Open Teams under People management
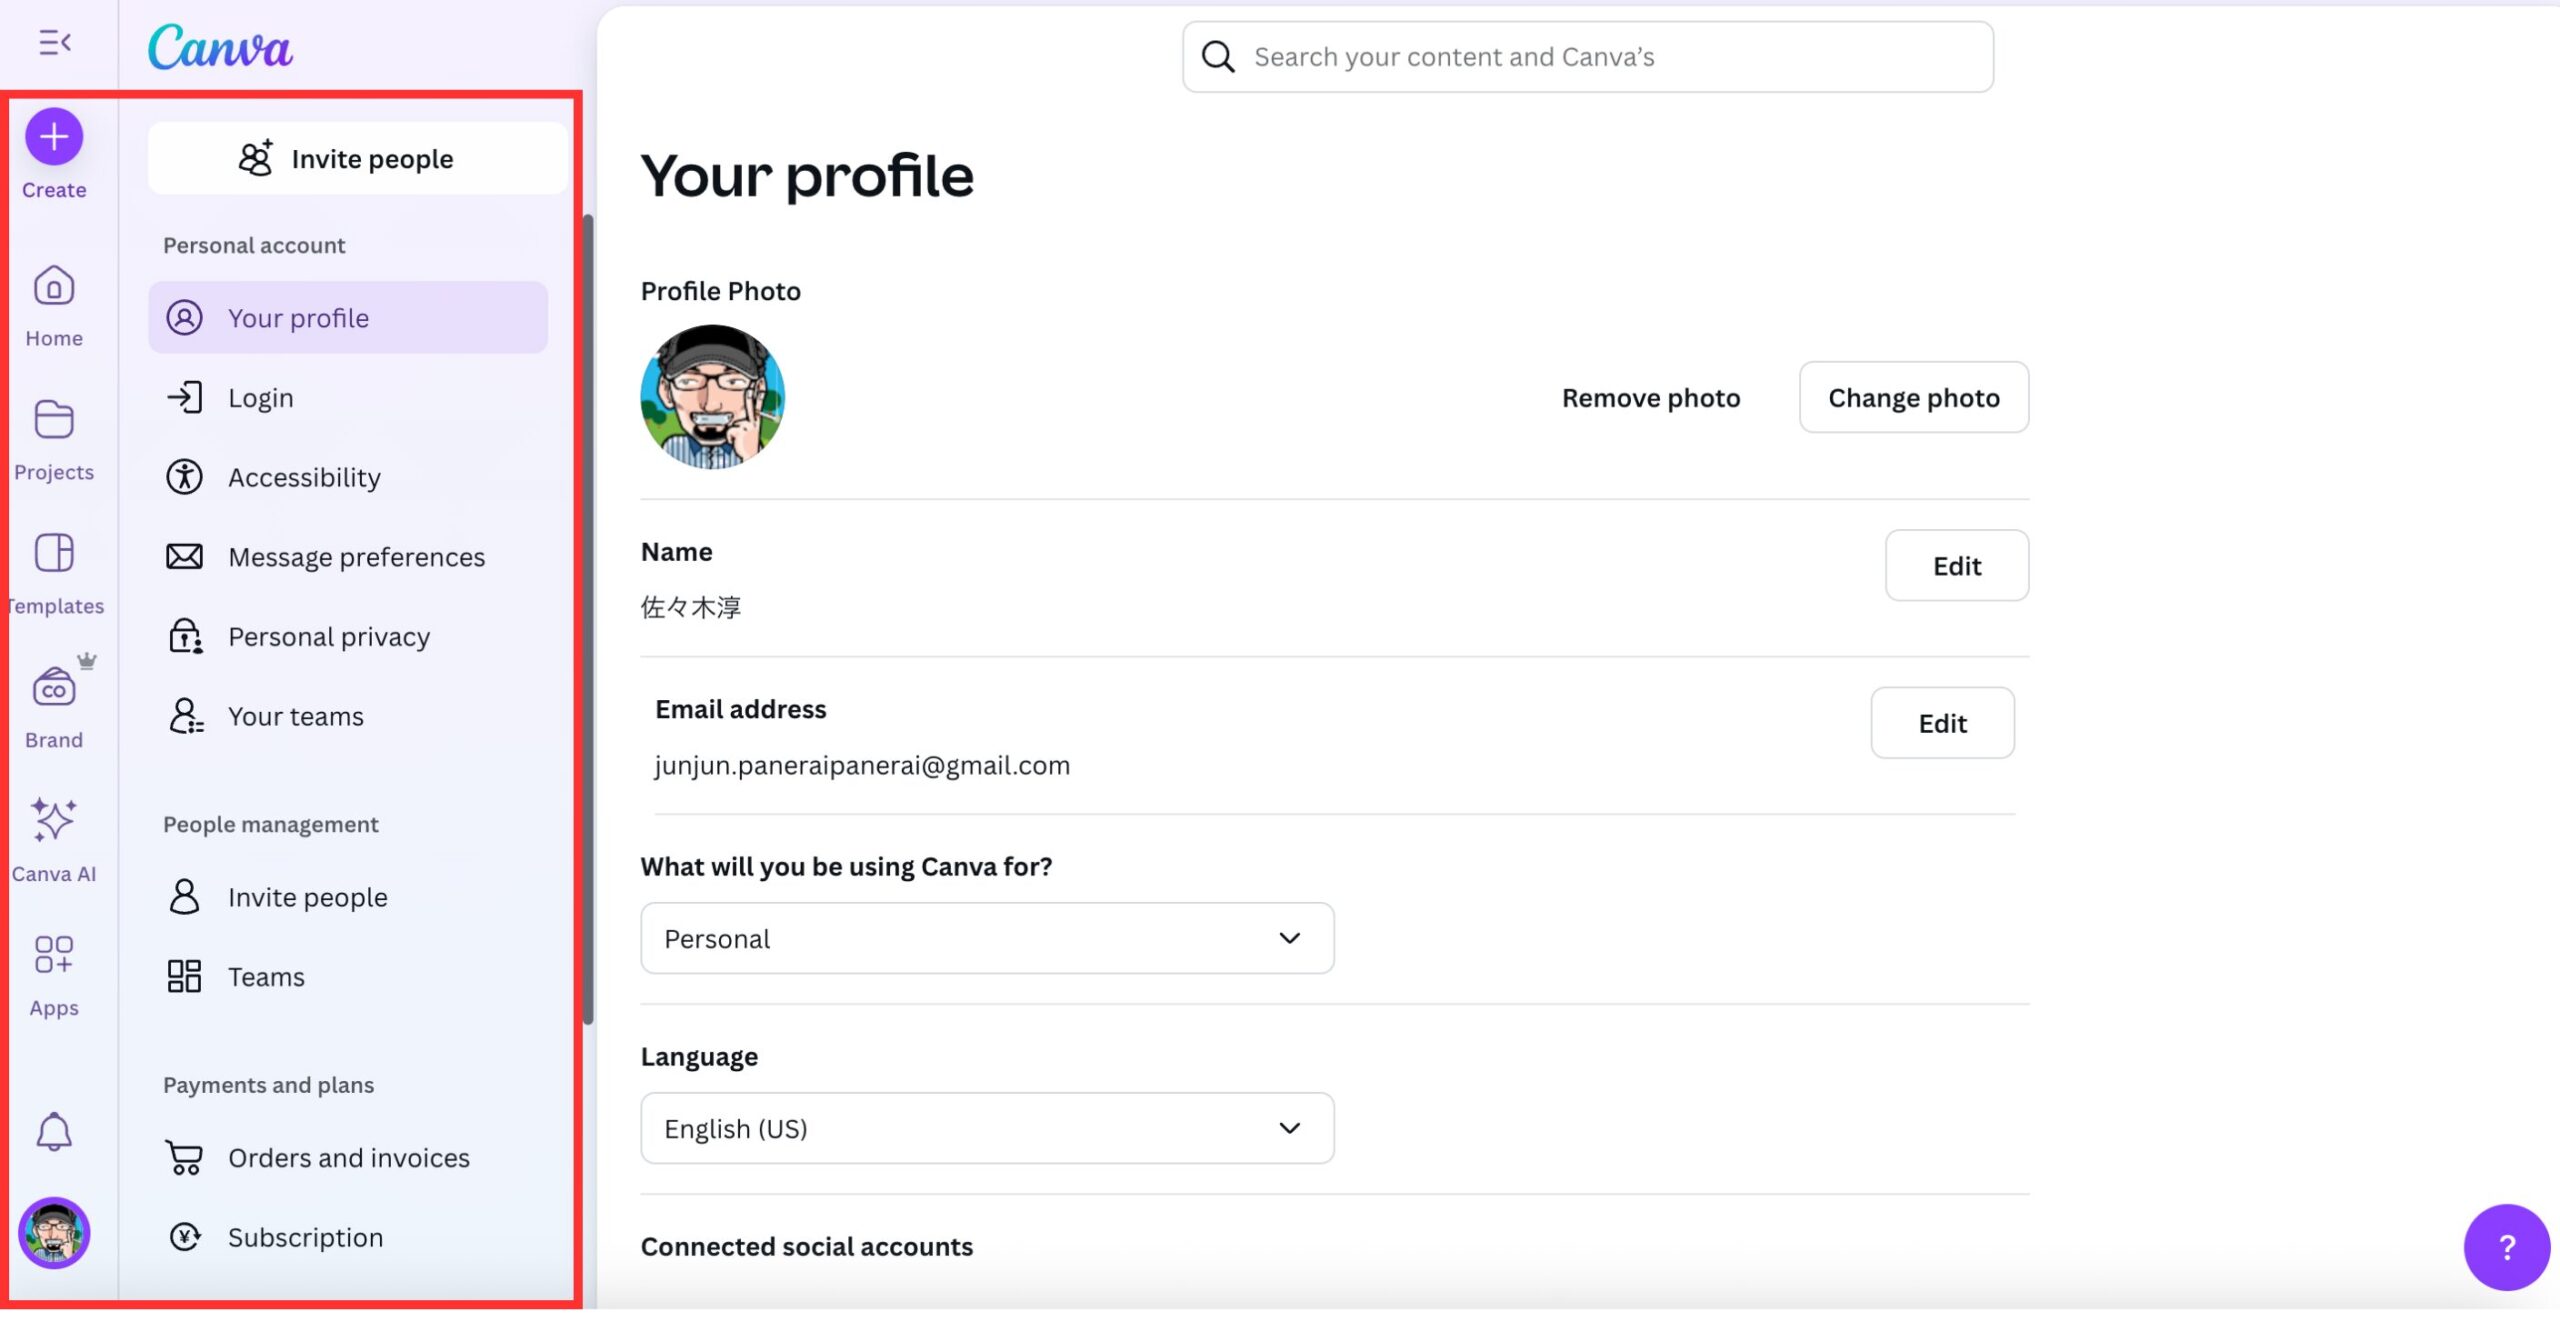This screenshot has width=2560, height=1322. (x=348, y=976)
